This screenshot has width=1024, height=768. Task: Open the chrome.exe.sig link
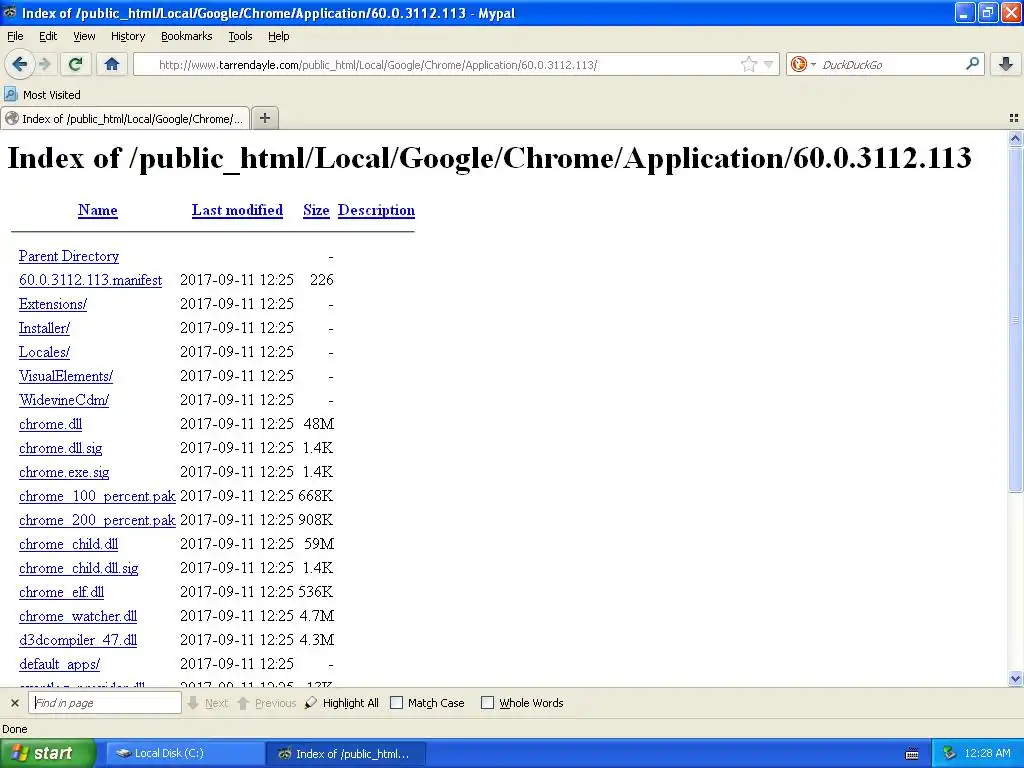[64, 472]
